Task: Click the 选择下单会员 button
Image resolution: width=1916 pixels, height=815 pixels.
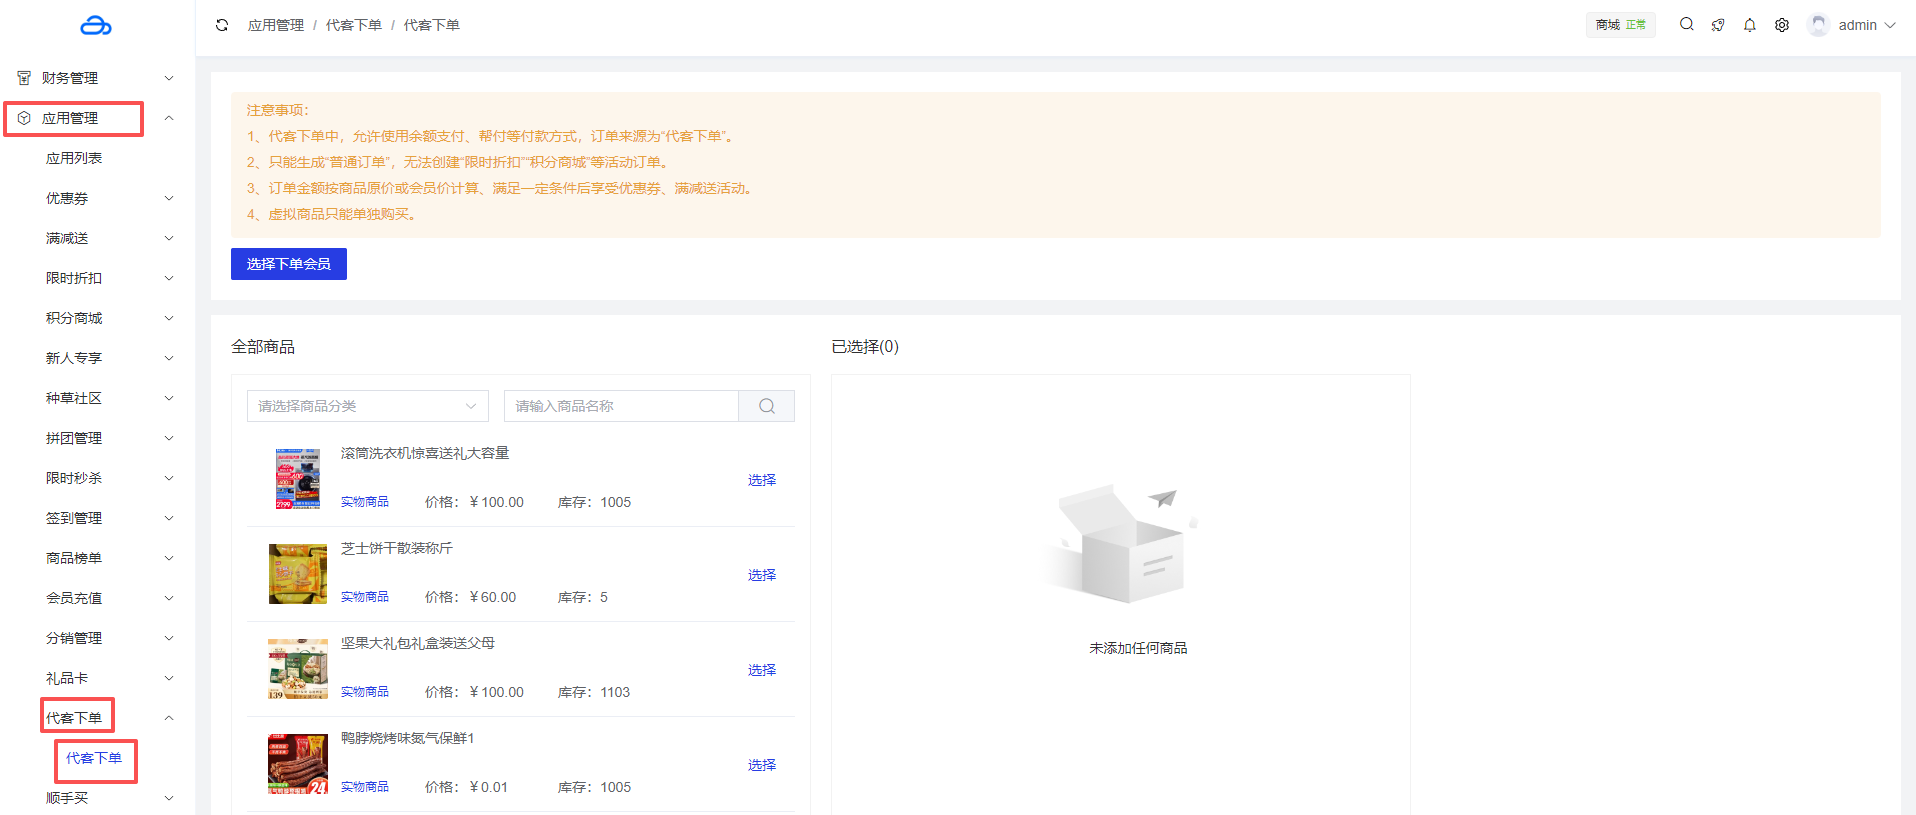Action: tap(288, 264)
